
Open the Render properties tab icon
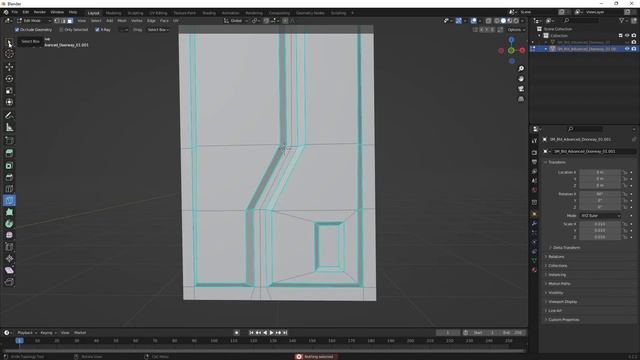tap(534, 152)
